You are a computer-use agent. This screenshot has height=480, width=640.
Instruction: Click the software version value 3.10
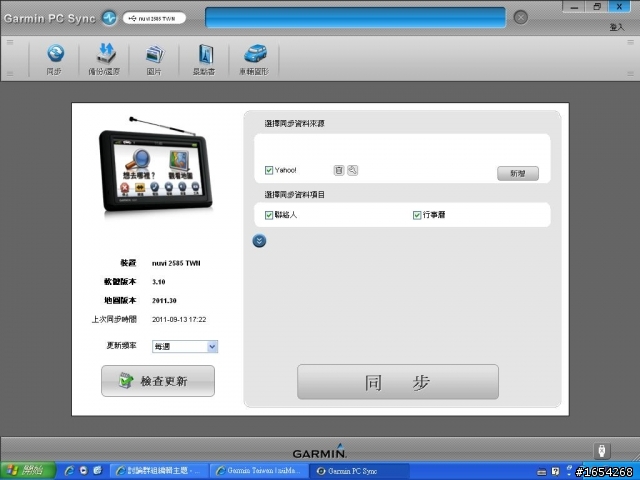(x=158, y=282)
